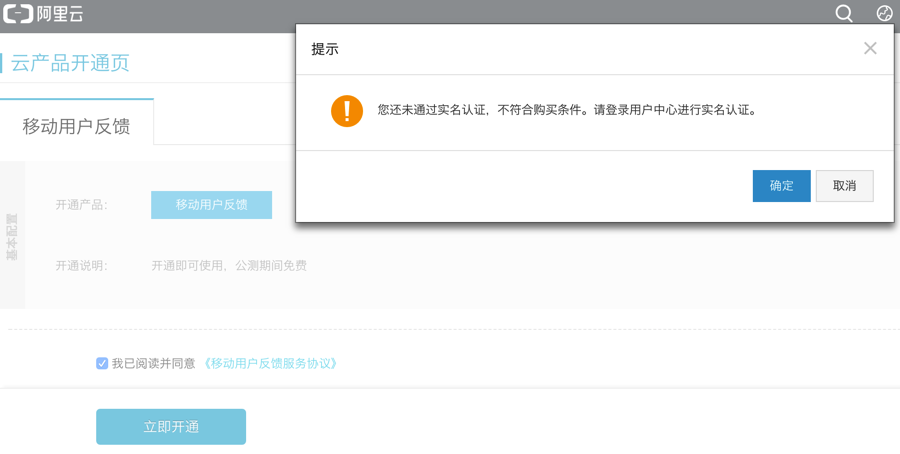Close the 提示 dialog with X
900x454 pixels.
tap(870, 49)
